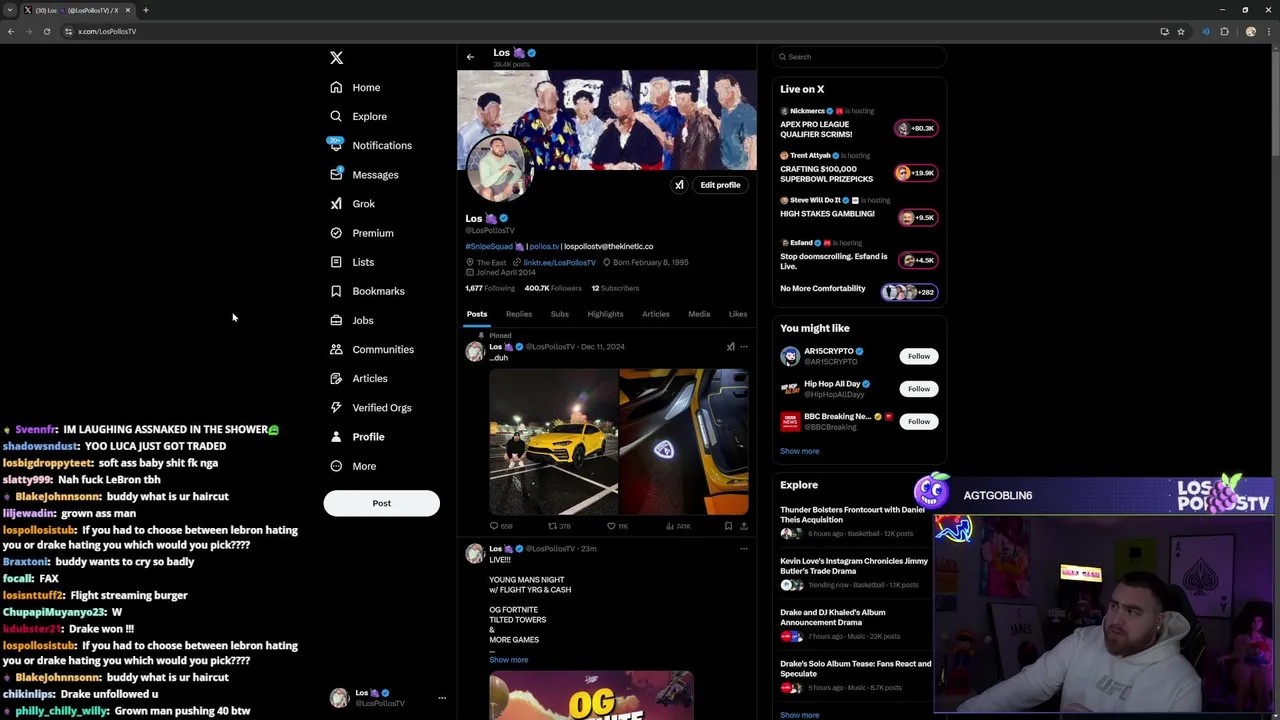The image size is (1280, 720).
Task: Click the Bookmarks icon in sidebar
Action: point(336,291)
